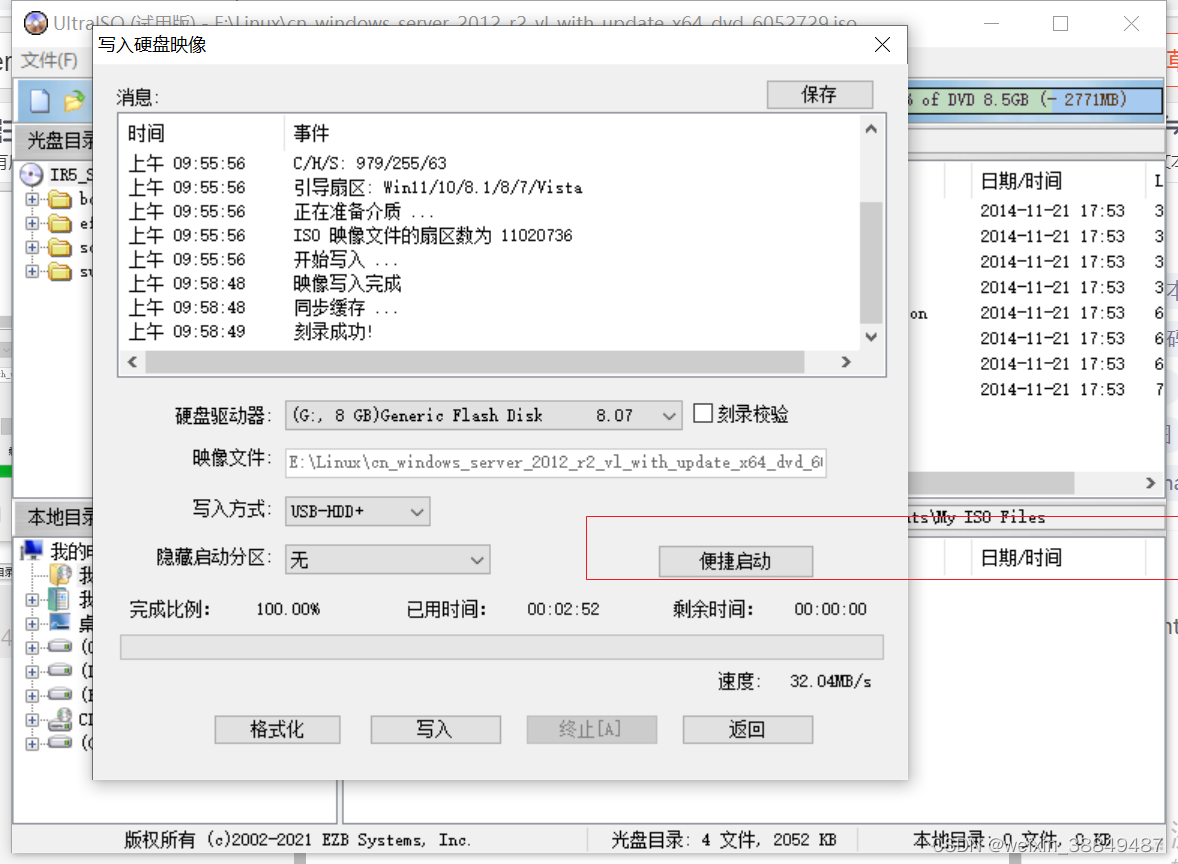Click the desktop (桌面) icon in local tree

(x=60, y=624)
